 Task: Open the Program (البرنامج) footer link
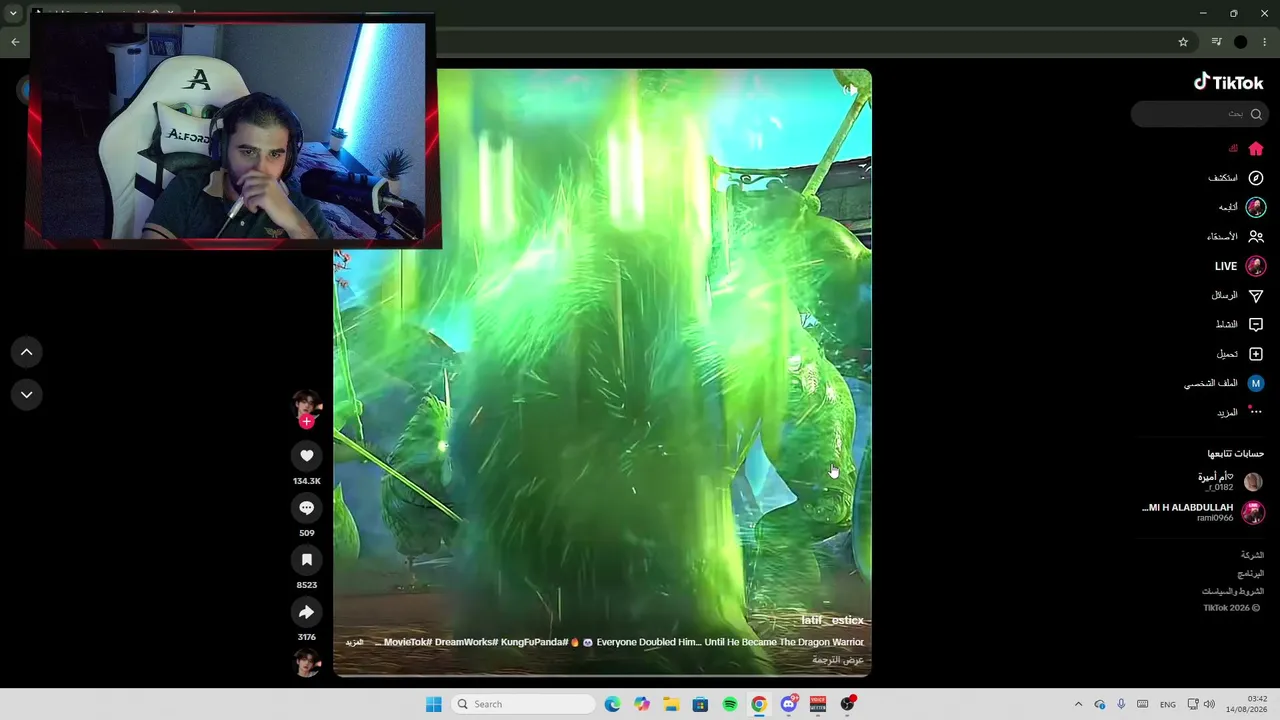point(1250,574)
